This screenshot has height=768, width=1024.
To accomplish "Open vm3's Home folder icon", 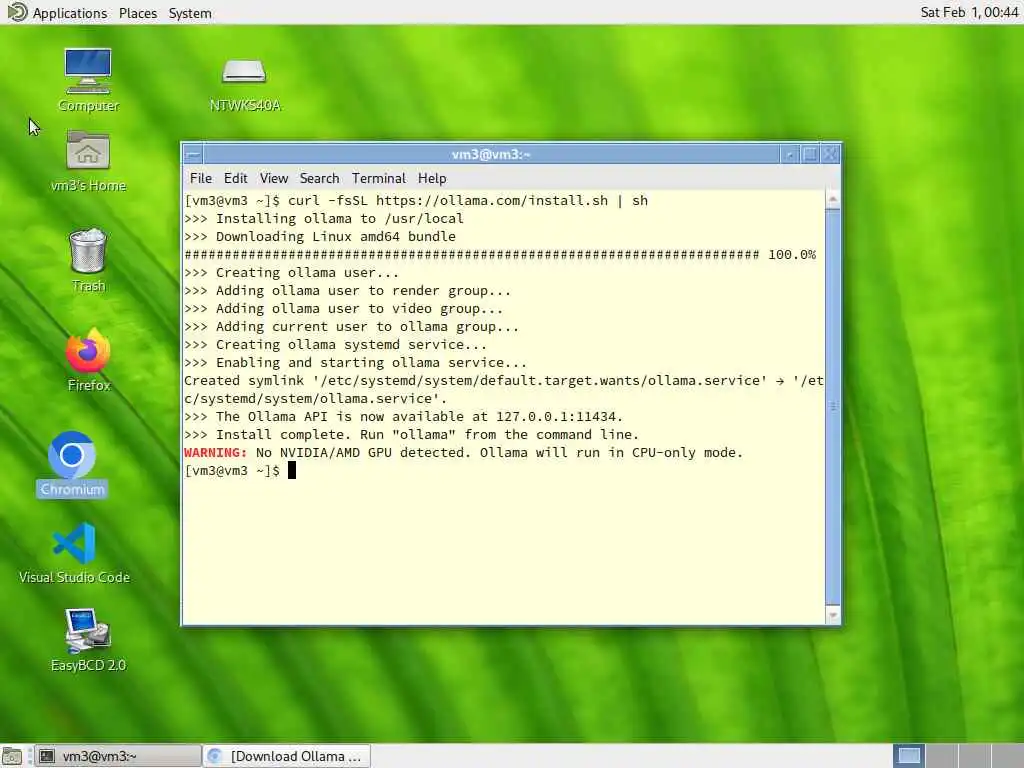I will pyautogui.click(x=88, y=161).
